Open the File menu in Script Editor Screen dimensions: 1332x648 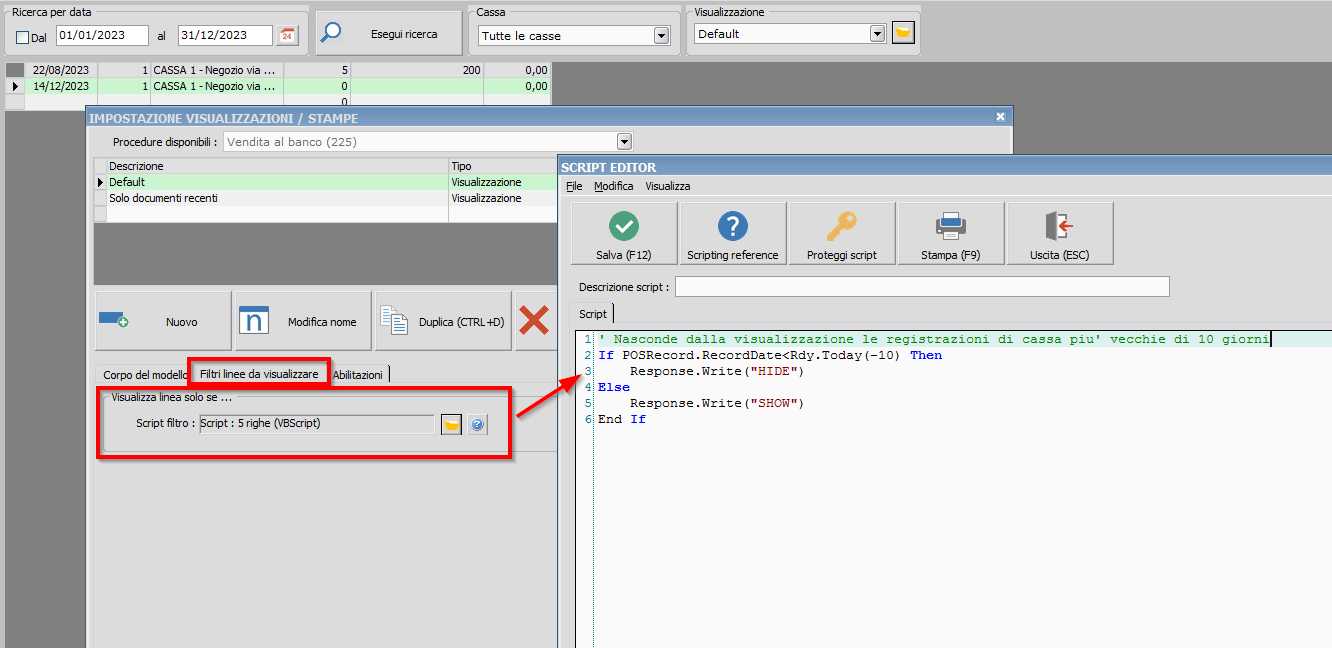574,186
